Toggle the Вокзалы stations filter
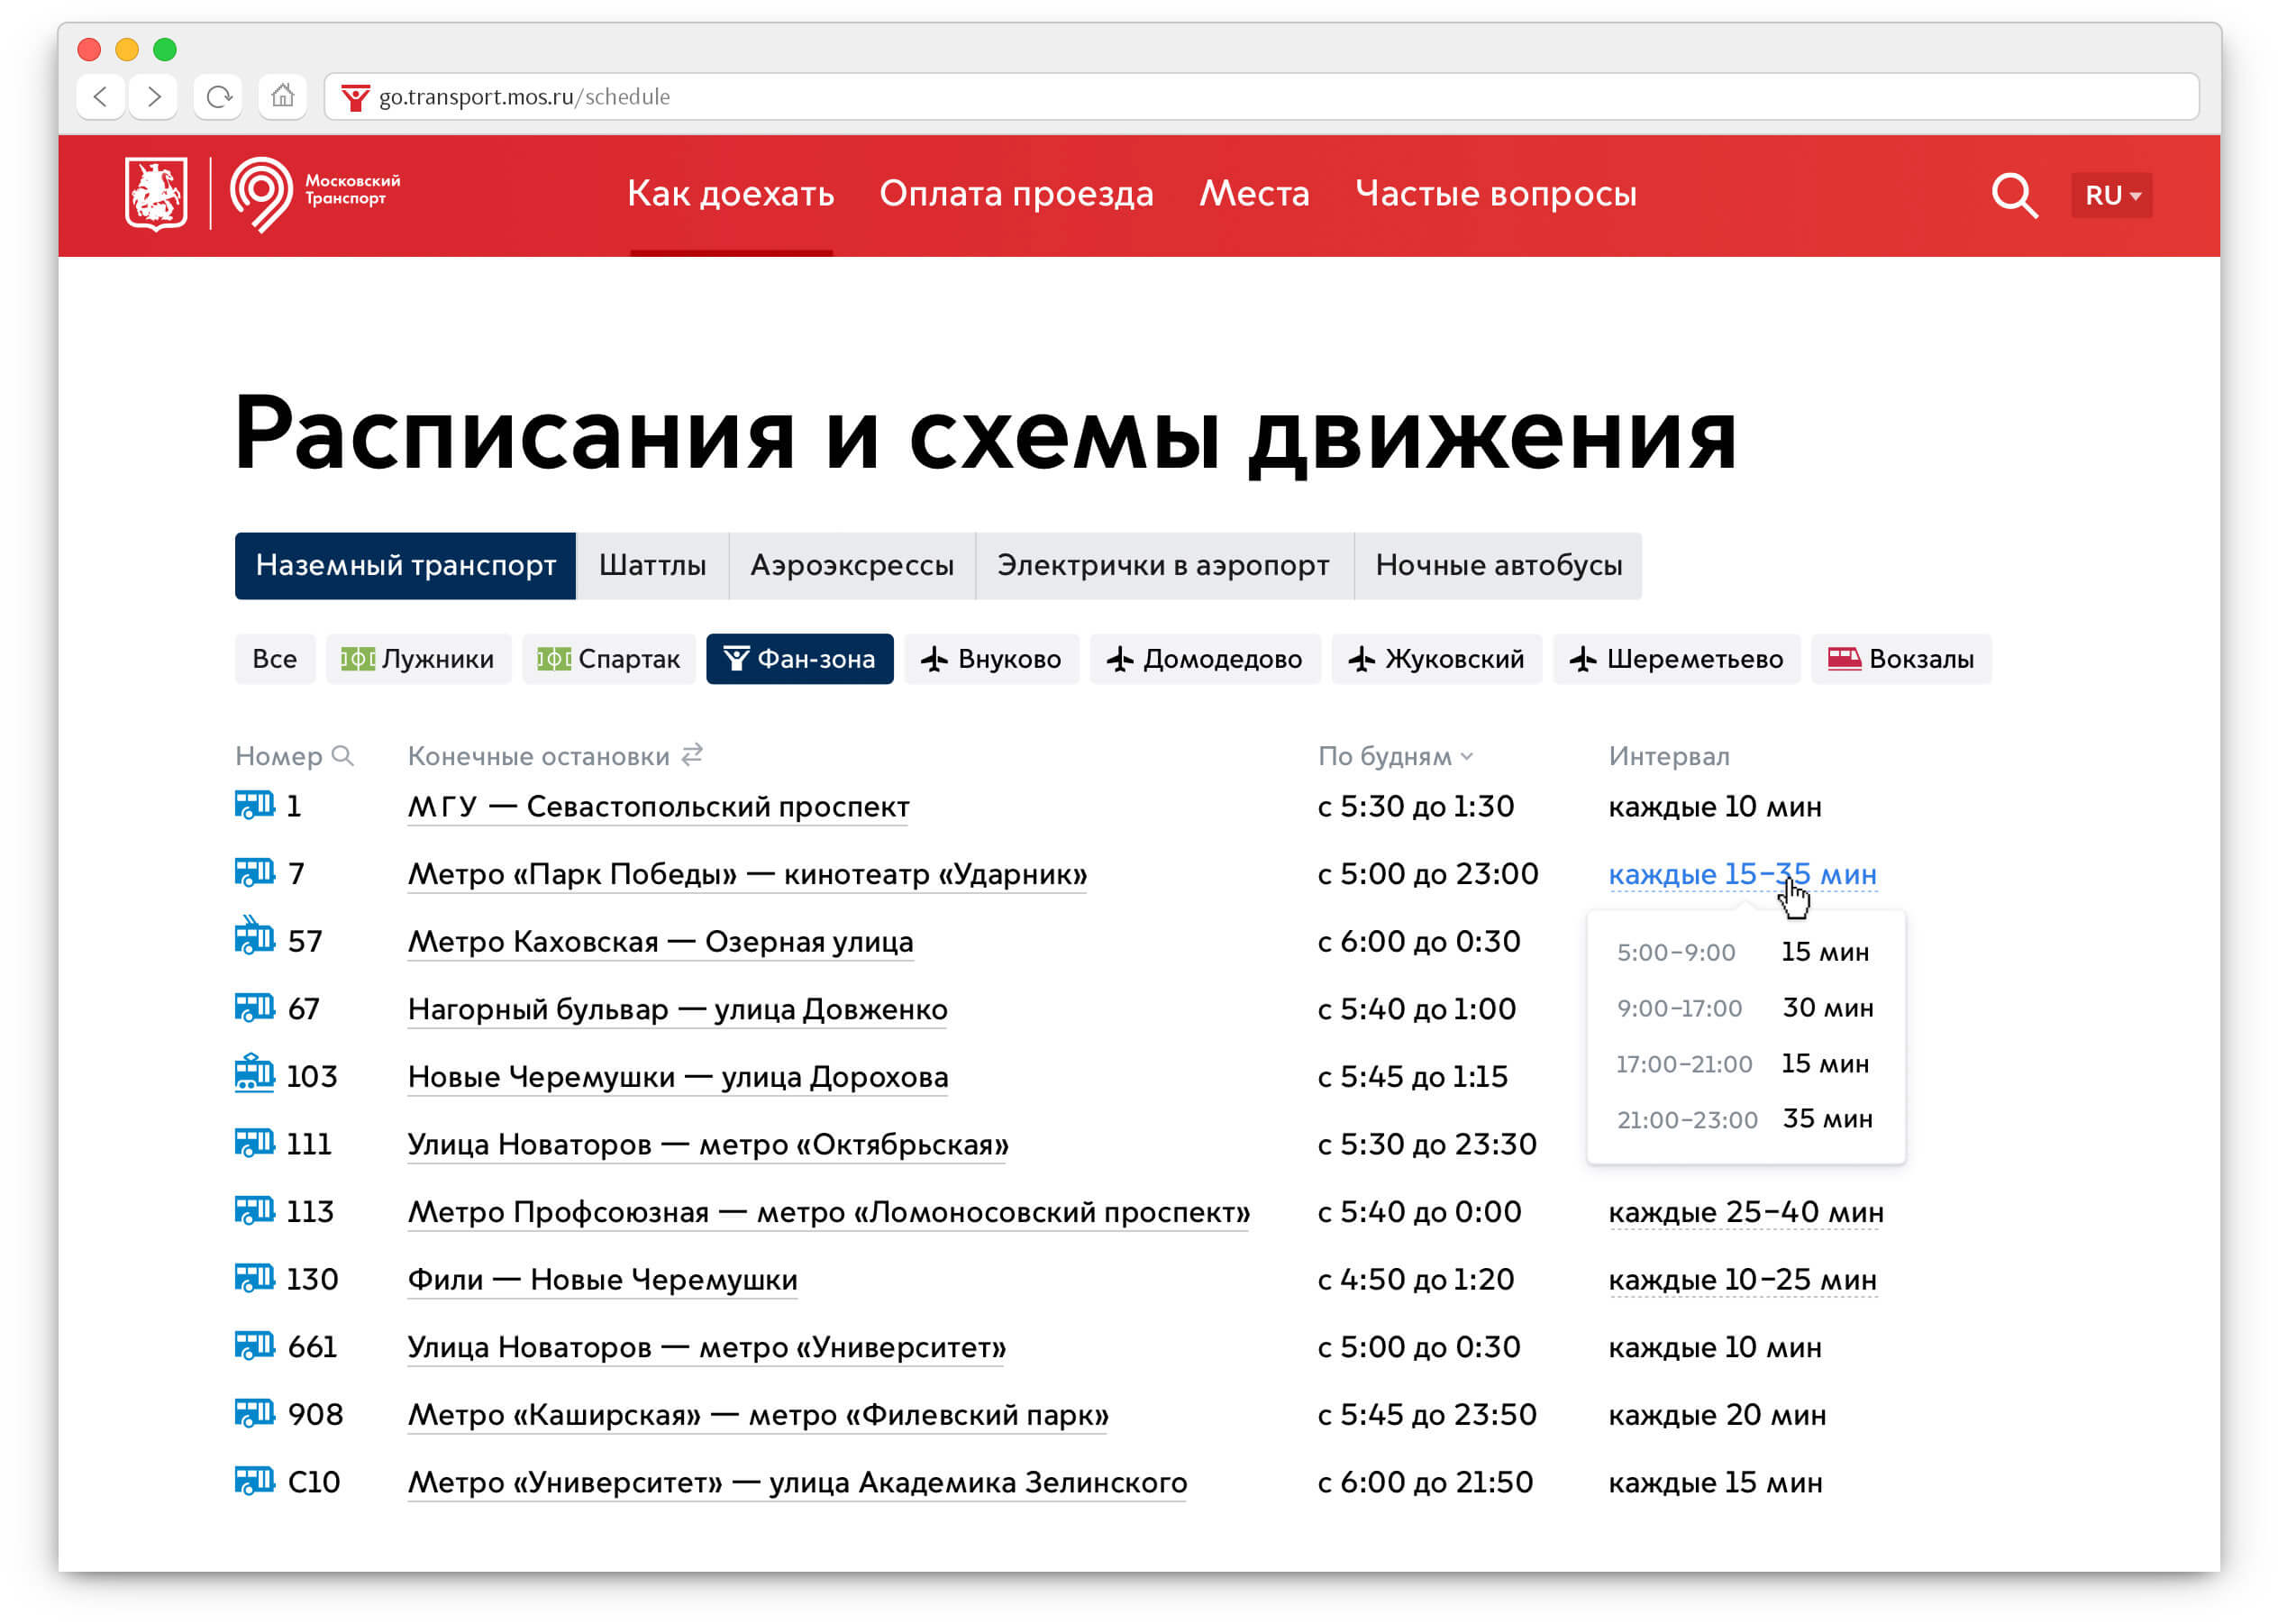The image size is (2278, 1624). click(1900, 659)
